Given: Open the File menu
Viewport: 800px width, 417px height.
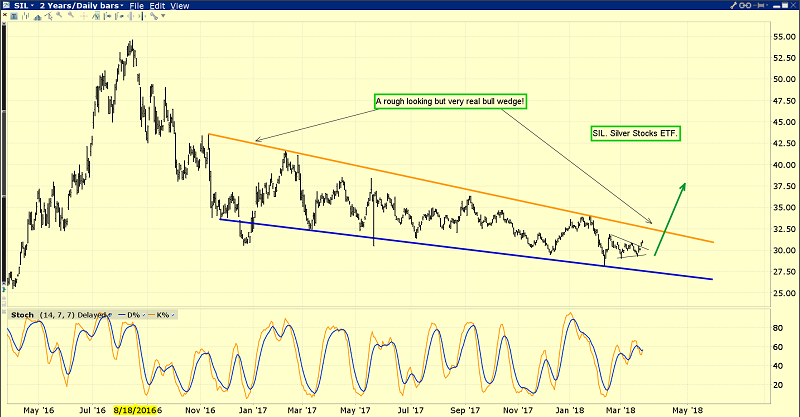Looking at the screenshot, I should 136,6.
